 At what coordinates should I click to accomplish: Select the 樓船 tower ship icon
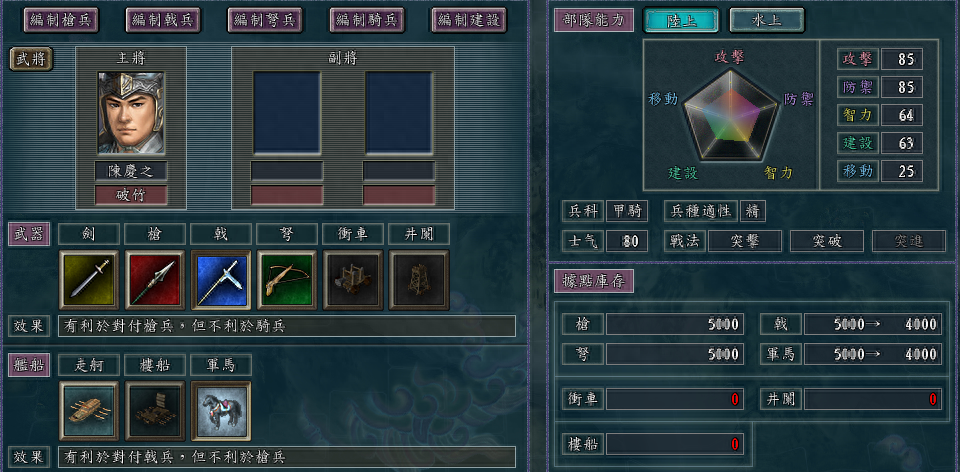coord(155,411)
